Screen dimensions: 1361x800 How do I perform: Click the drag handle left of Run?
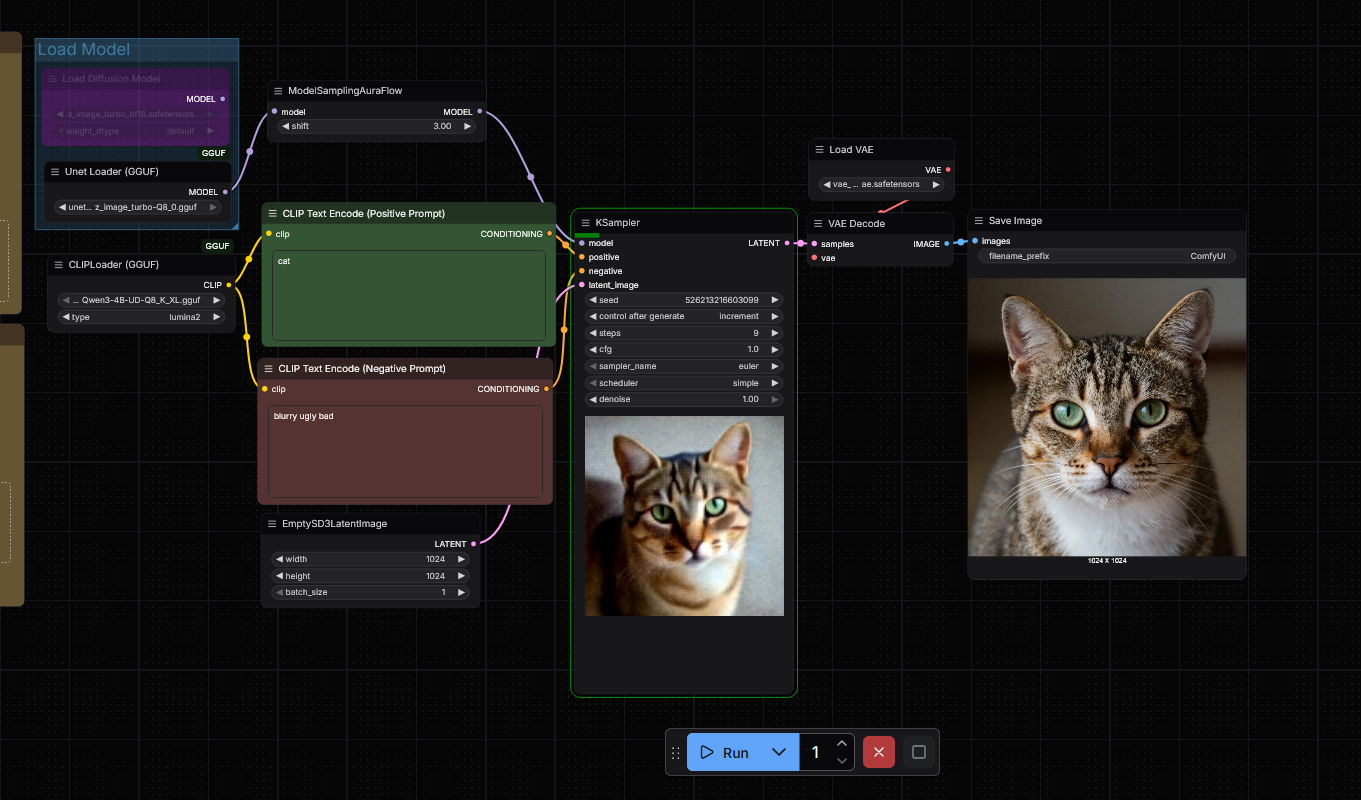pyautogui.click(x=676, y=752)
